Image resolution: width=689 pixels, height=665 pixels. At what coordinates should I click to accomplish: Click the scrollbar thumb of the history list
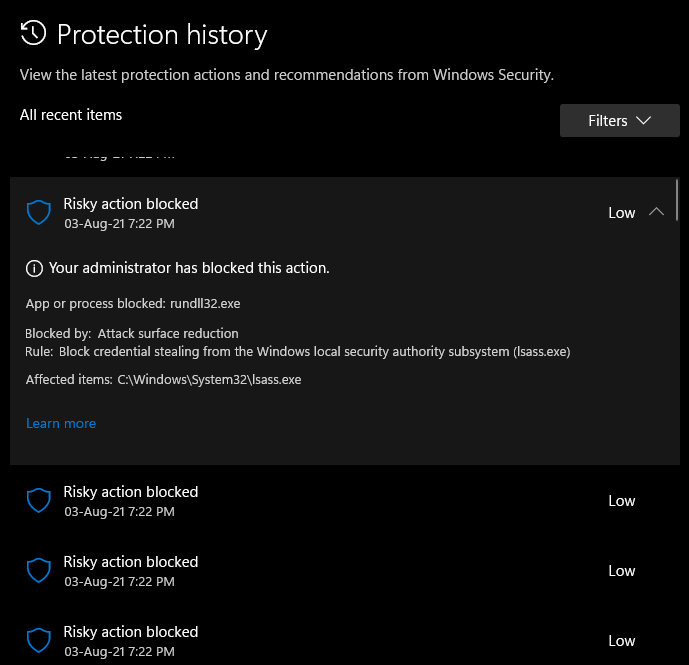(x=678, y=199)
